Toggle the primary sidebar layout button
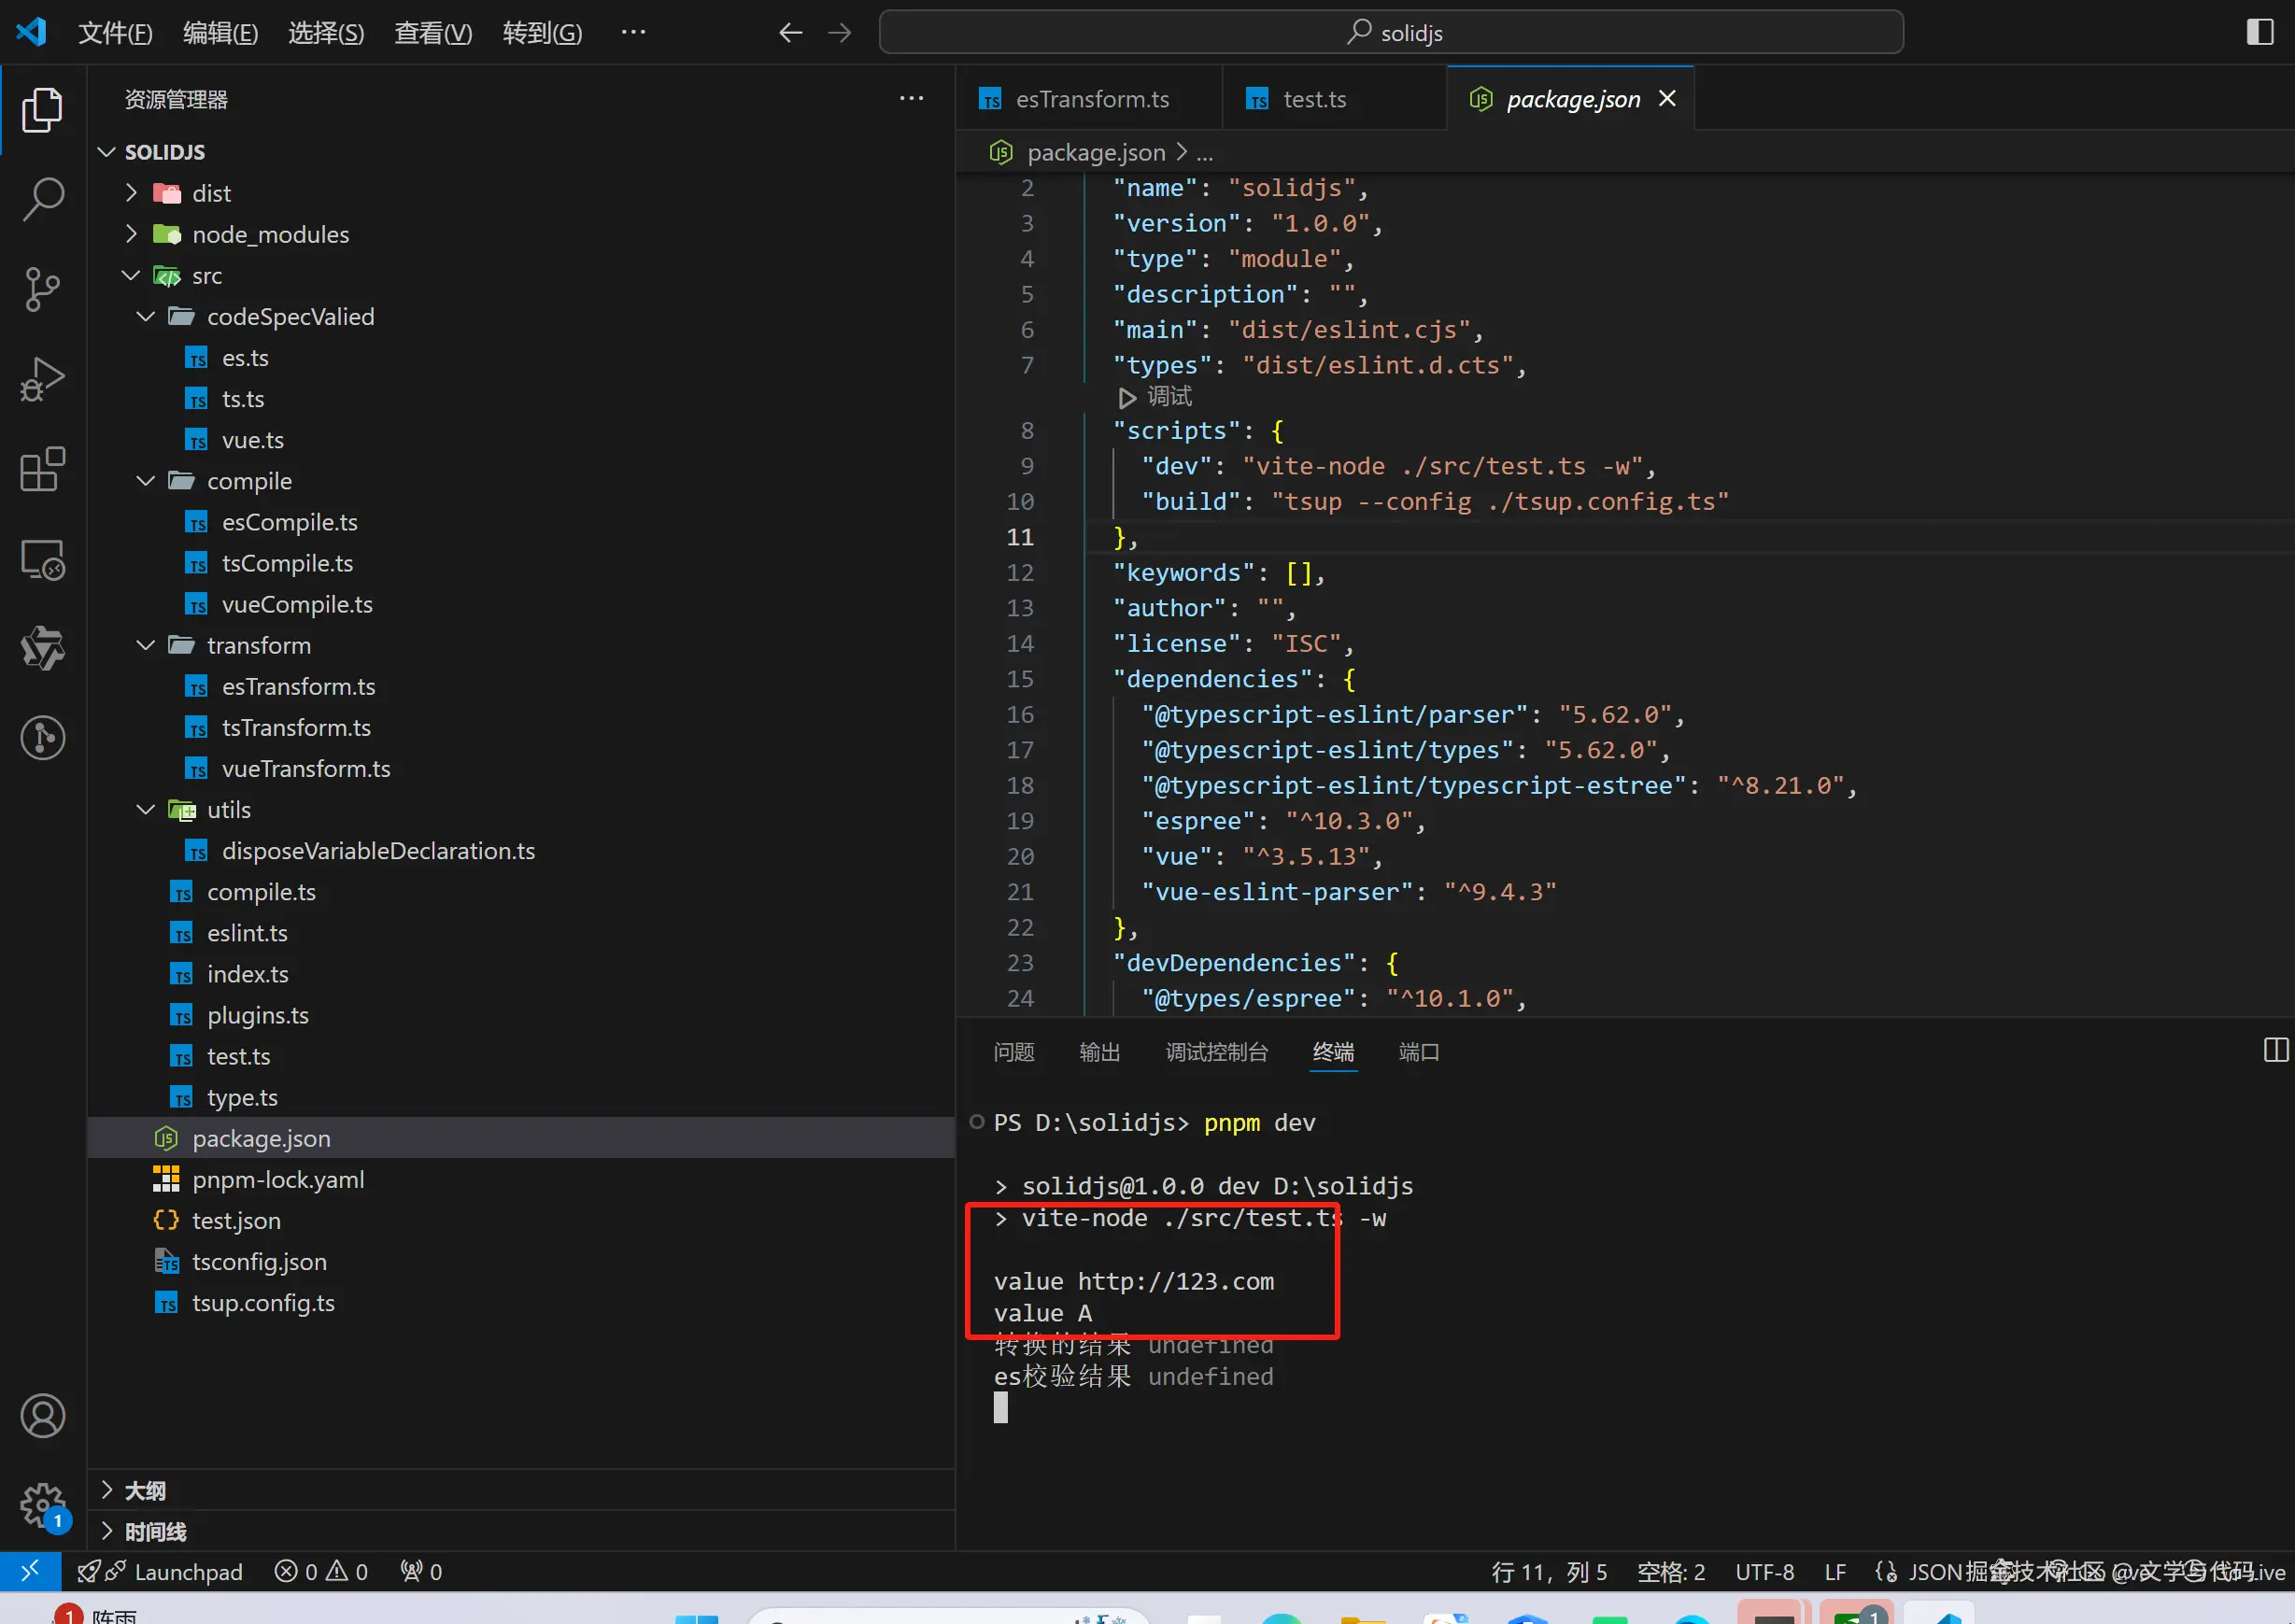Screen dimensions: 2295x1624 (2259, 32)
